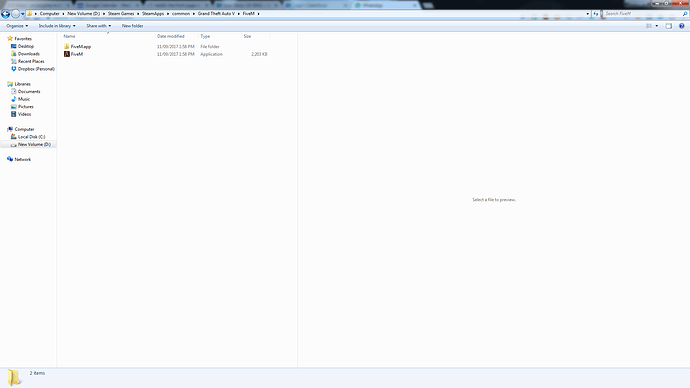Open the Help icon
The width and height of the screenshot is (690, 388).
[x=681, y=26]
